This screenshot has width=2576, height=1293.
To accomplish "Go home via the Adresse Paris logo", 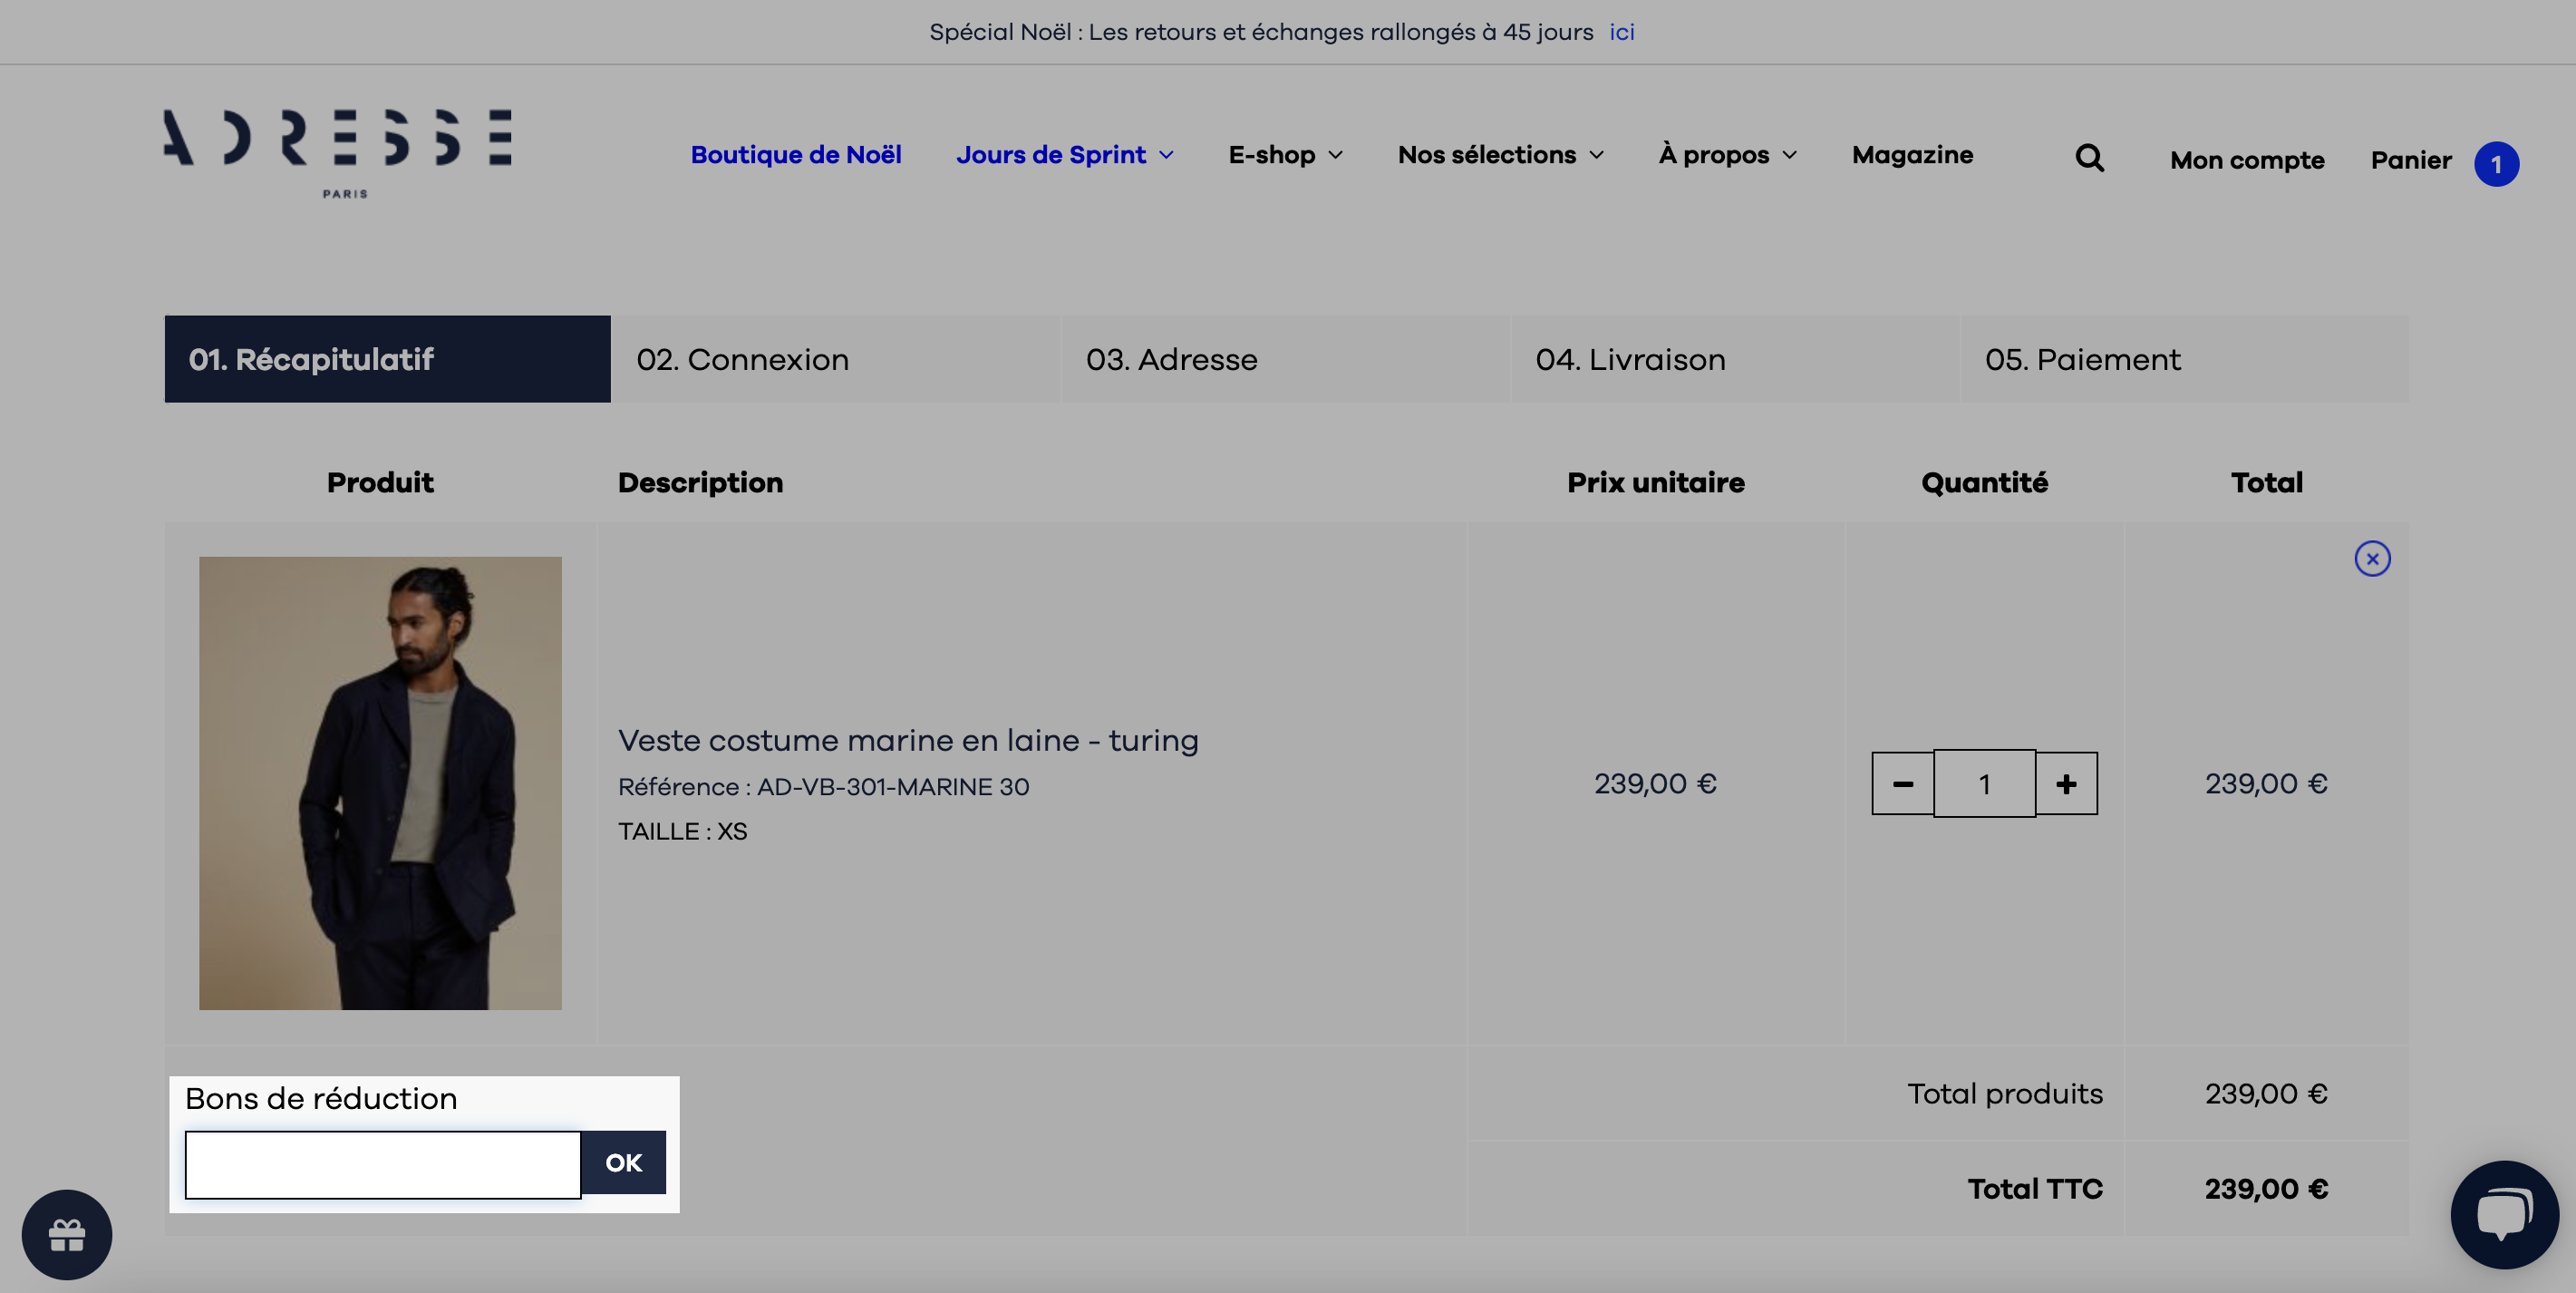I will [338, 153].
